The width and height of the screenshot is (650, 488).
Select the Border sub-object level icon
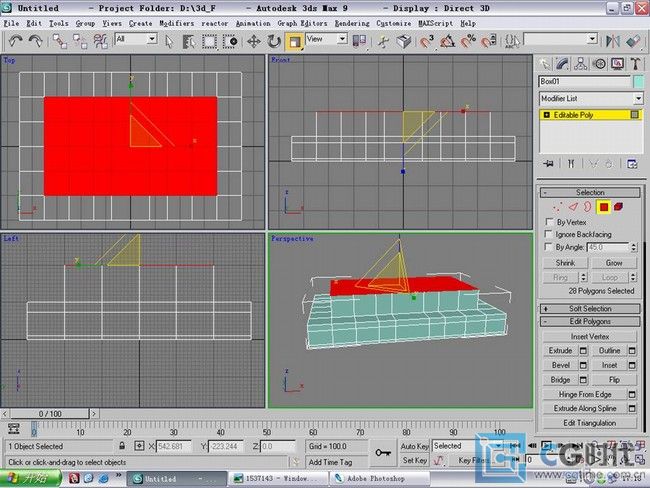[587, 206]
